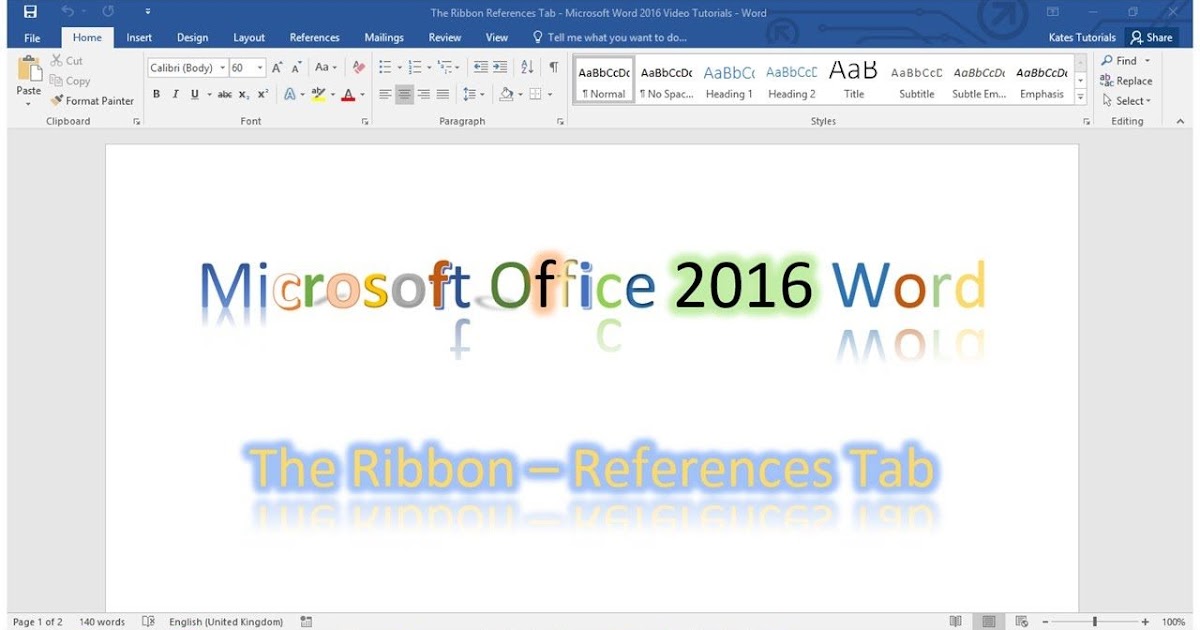Apply the Title style
The height and width of the screenshot is (630, 1200).
click(853, 81)
